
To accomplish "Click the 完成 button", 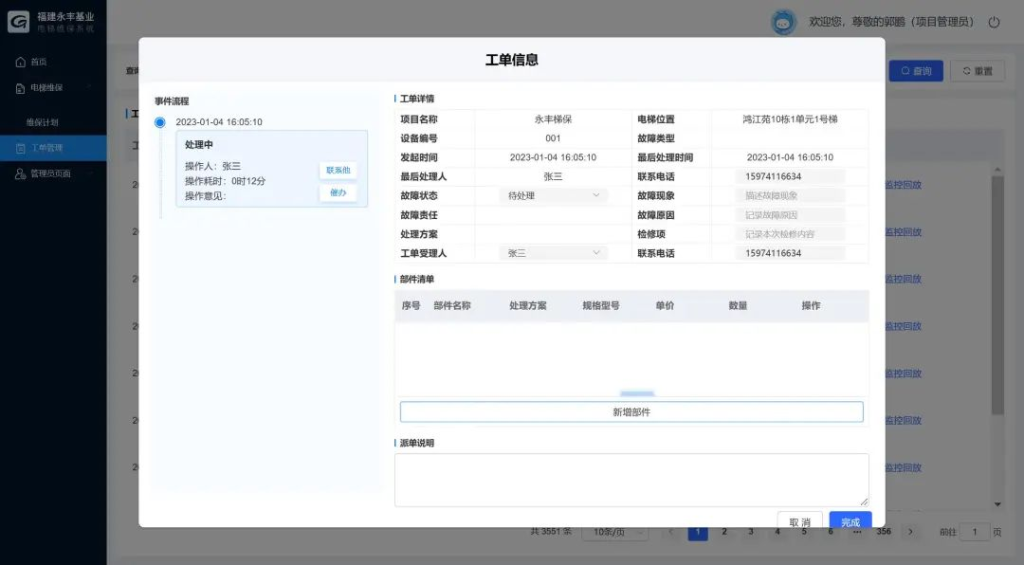I will [850, 522].
